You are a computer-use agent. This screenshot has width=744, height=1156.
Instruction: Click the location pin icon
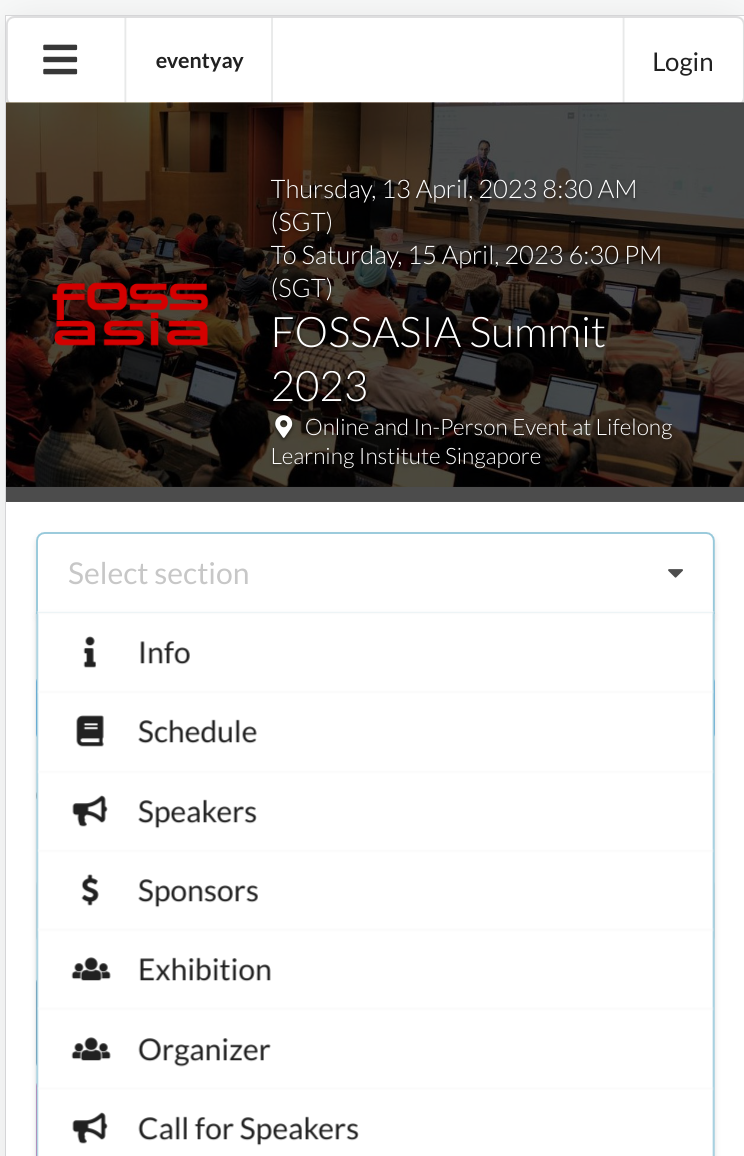[x=282, y=426]
